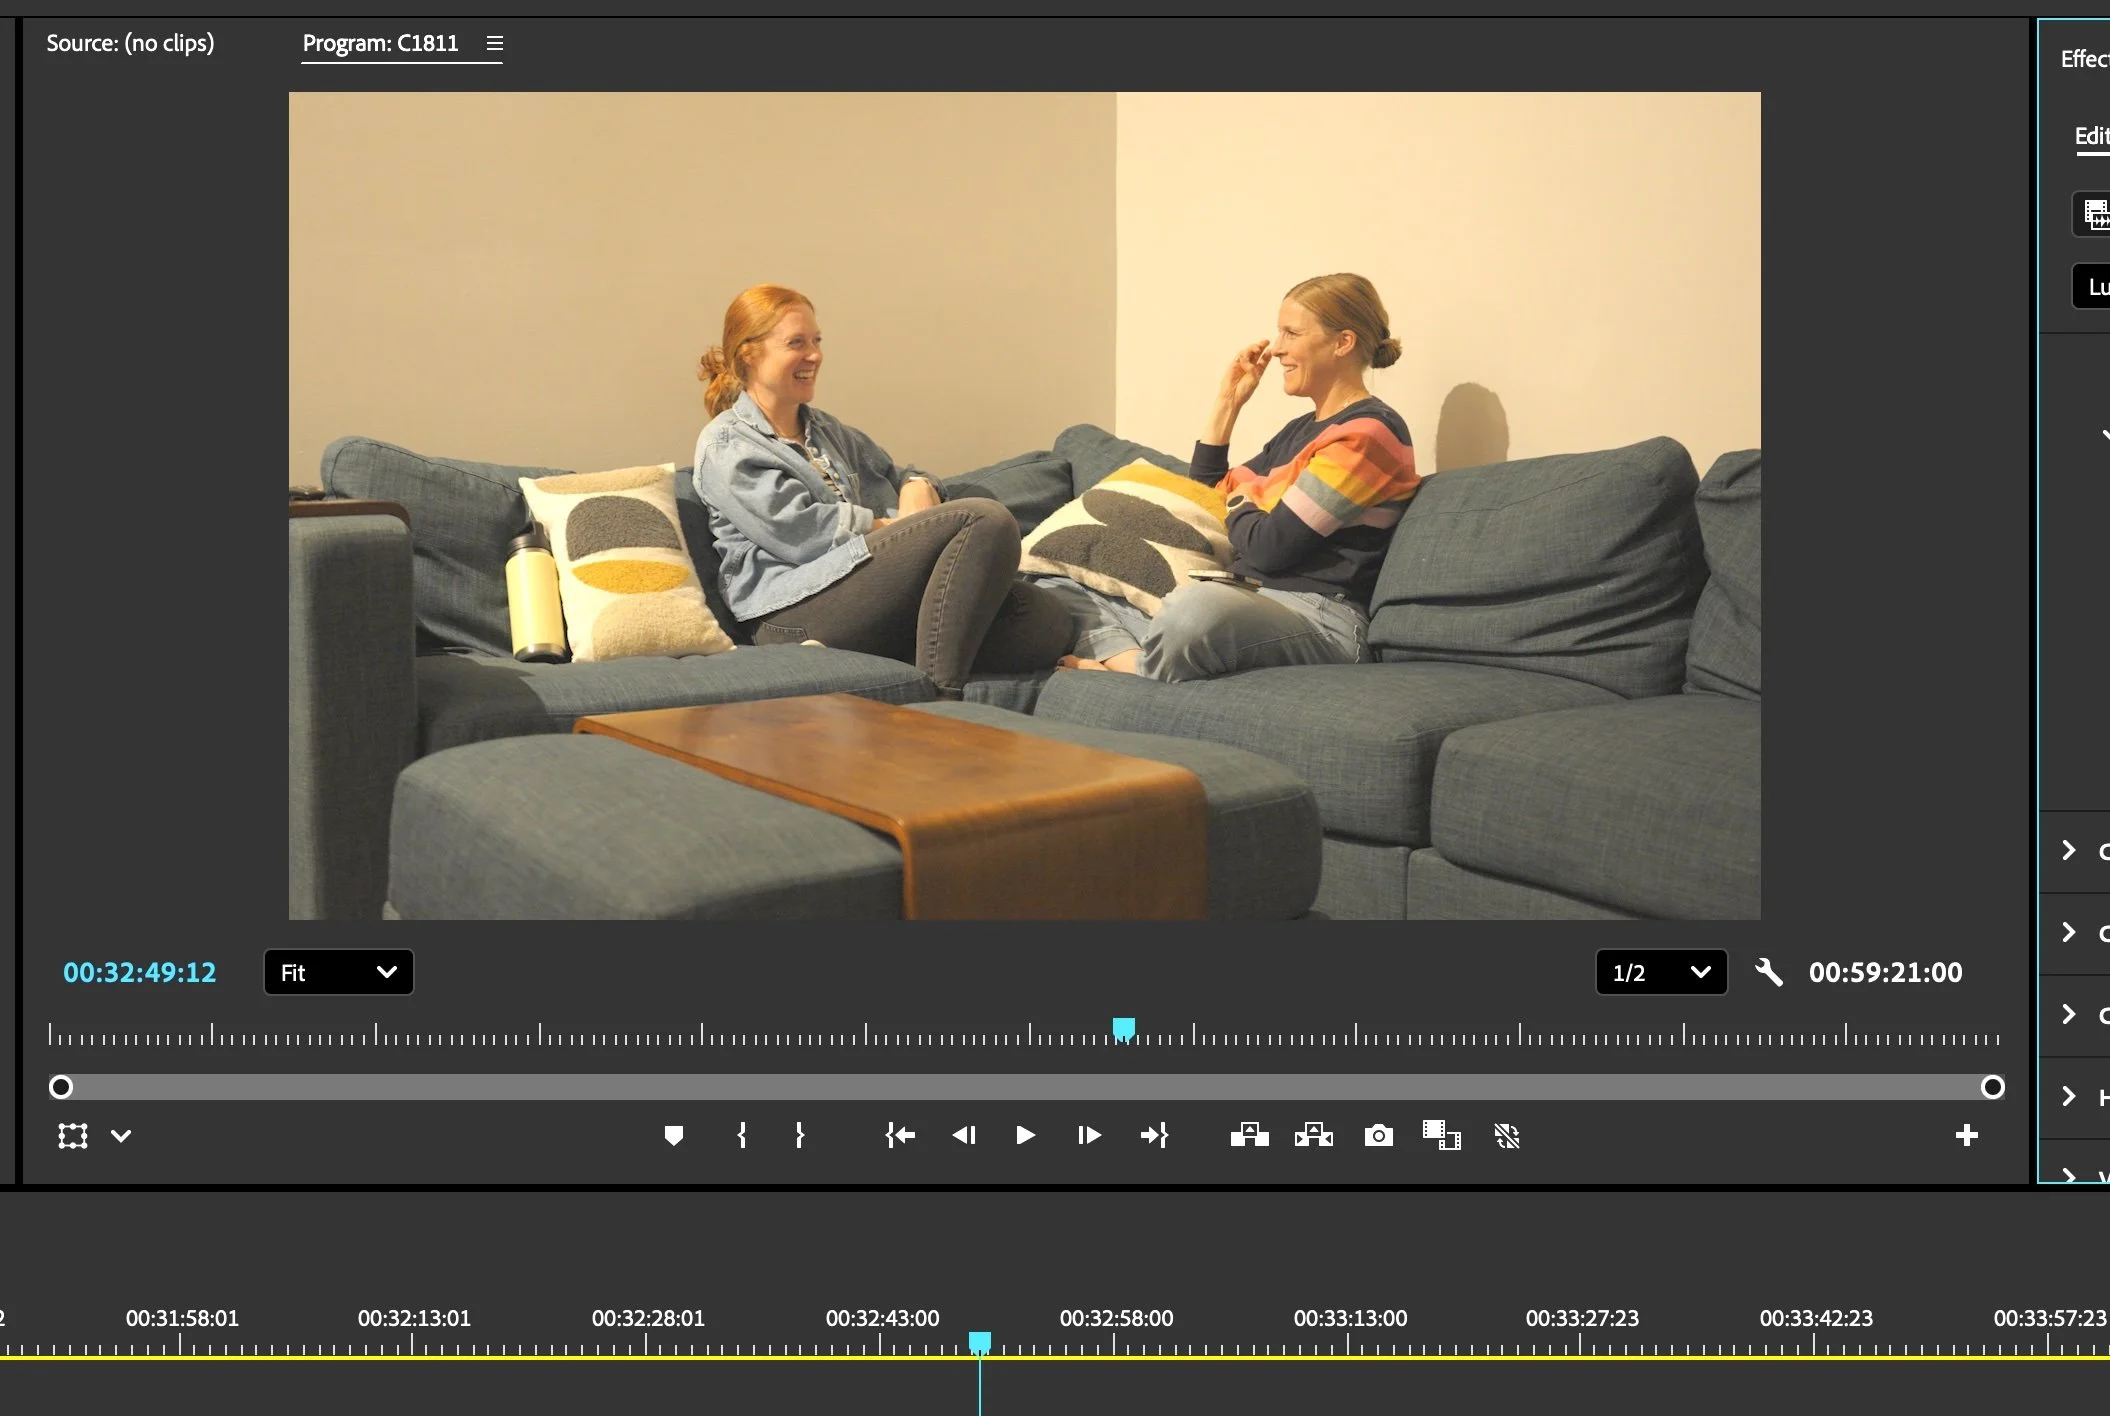The height and width of the screenshot is (1416, 2110).
Task: Click the Mark Out bracket icon
Action: click(799, 1135)
